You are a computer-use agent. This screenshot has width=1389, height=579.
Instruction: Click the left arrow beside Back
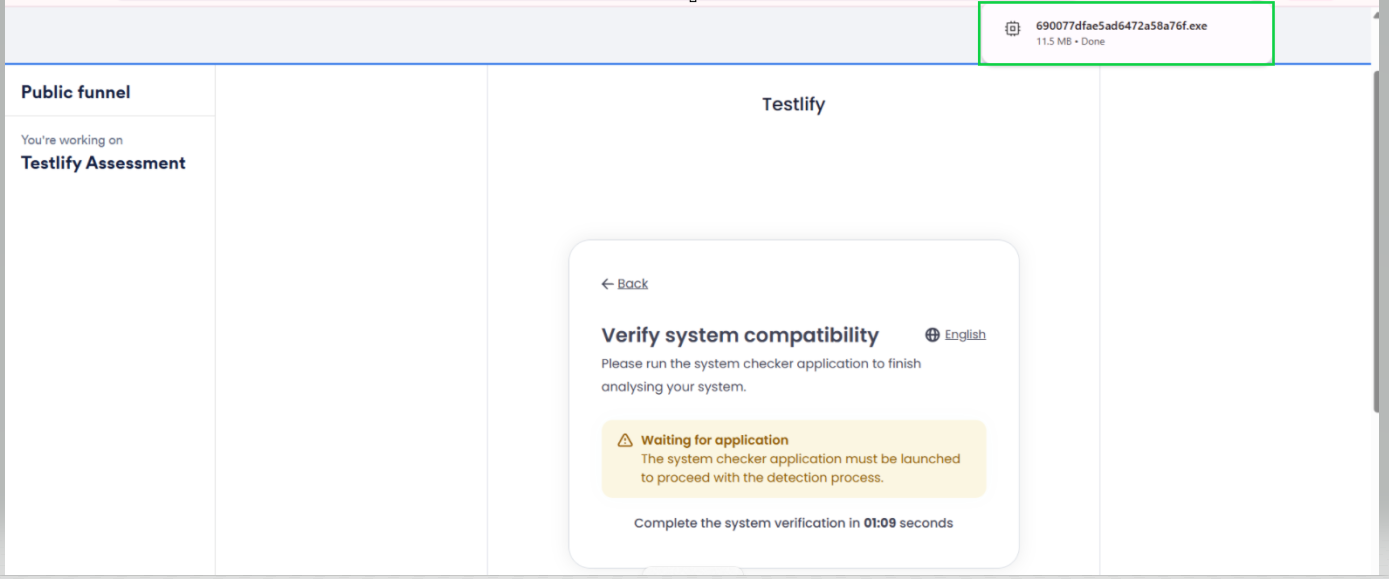[607, 284]
